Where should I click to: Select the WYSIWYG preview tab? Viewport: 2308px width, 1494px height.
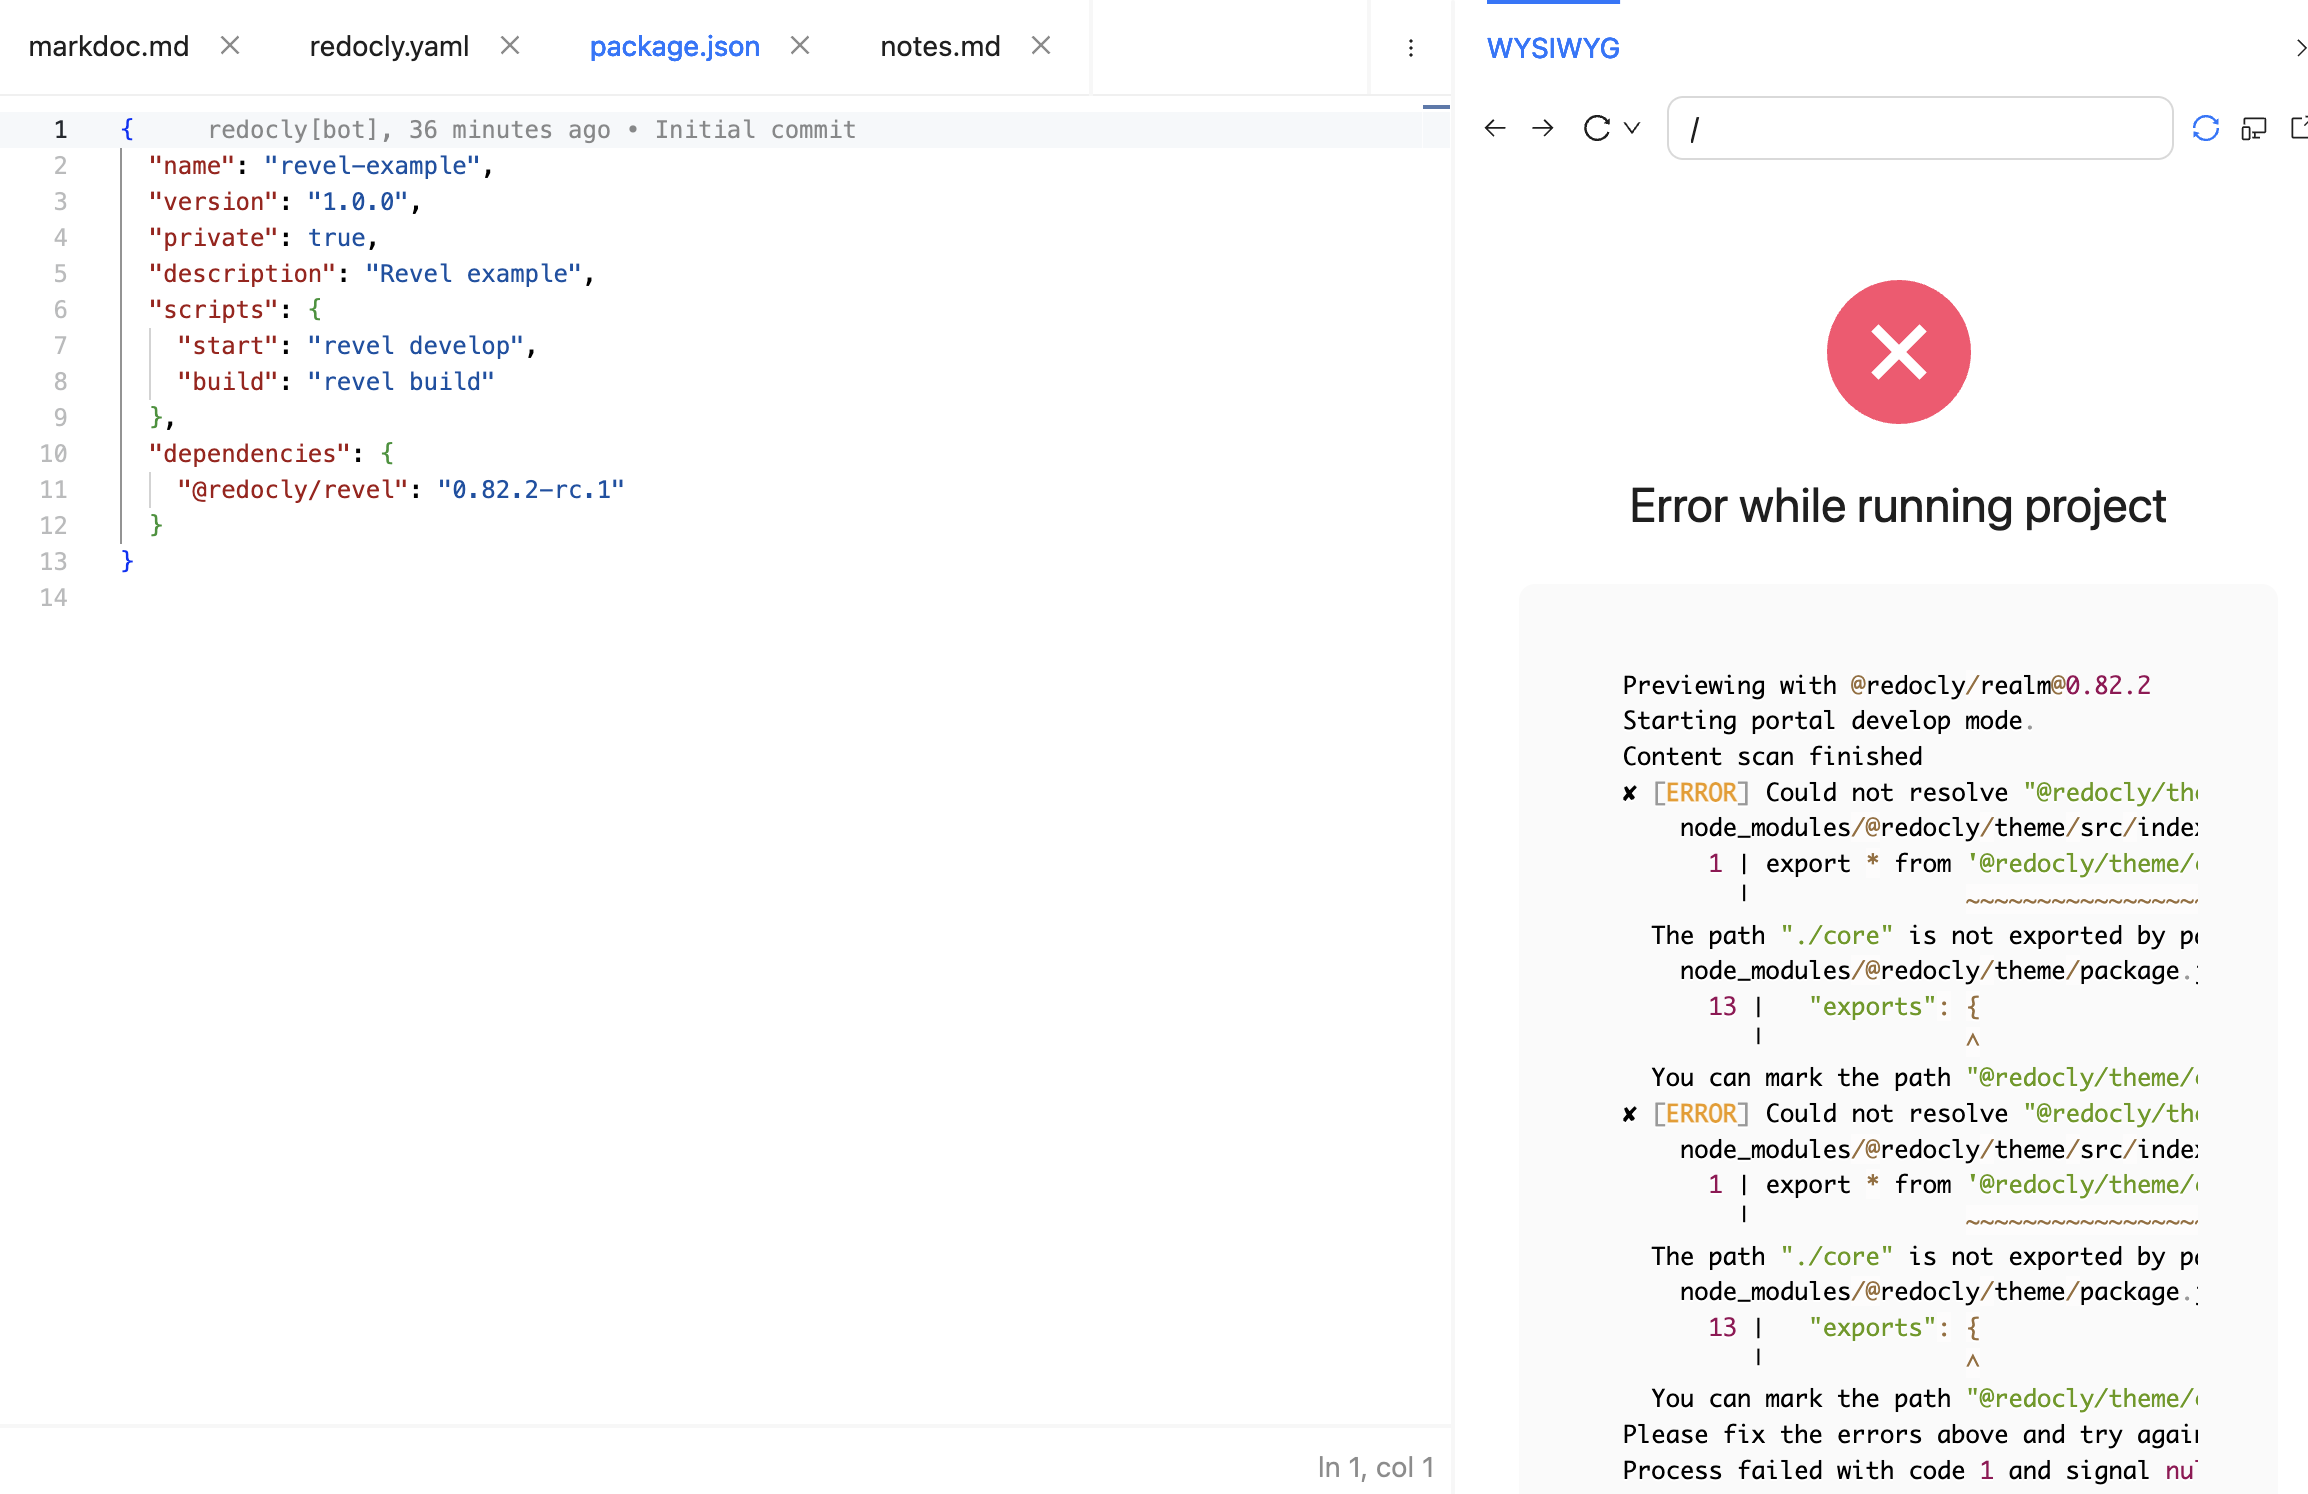[1553, 47]
